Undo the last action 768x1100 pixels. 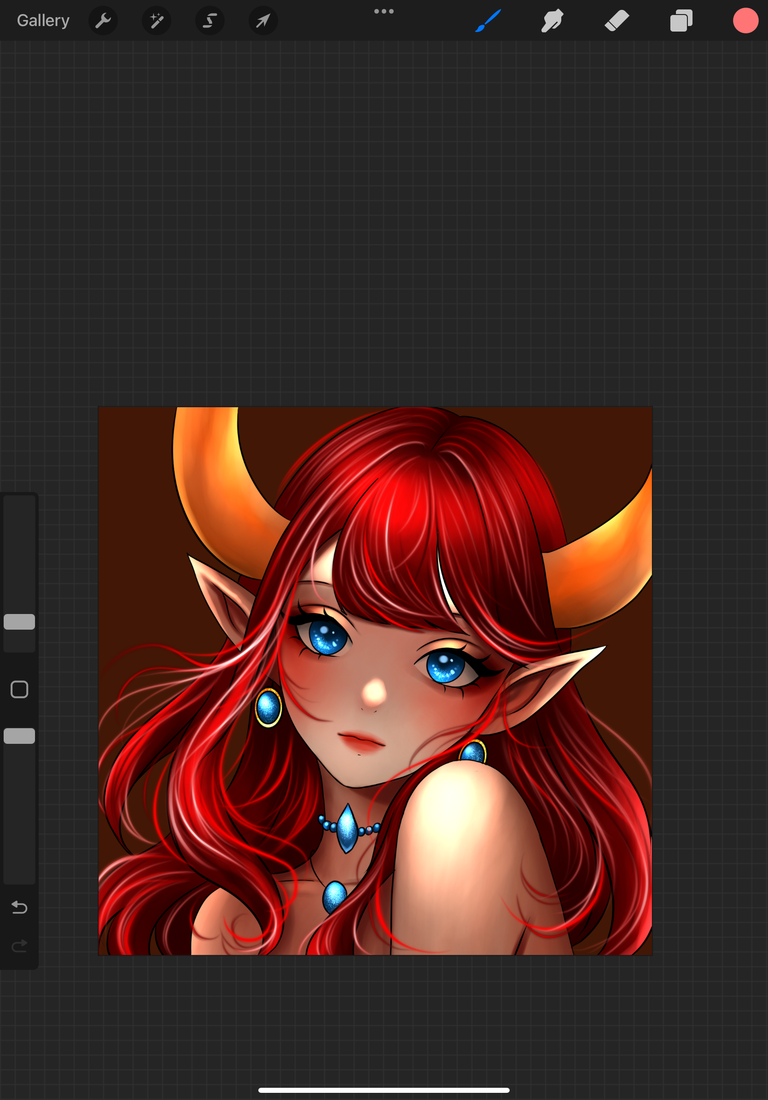click(x=20, y=908)
